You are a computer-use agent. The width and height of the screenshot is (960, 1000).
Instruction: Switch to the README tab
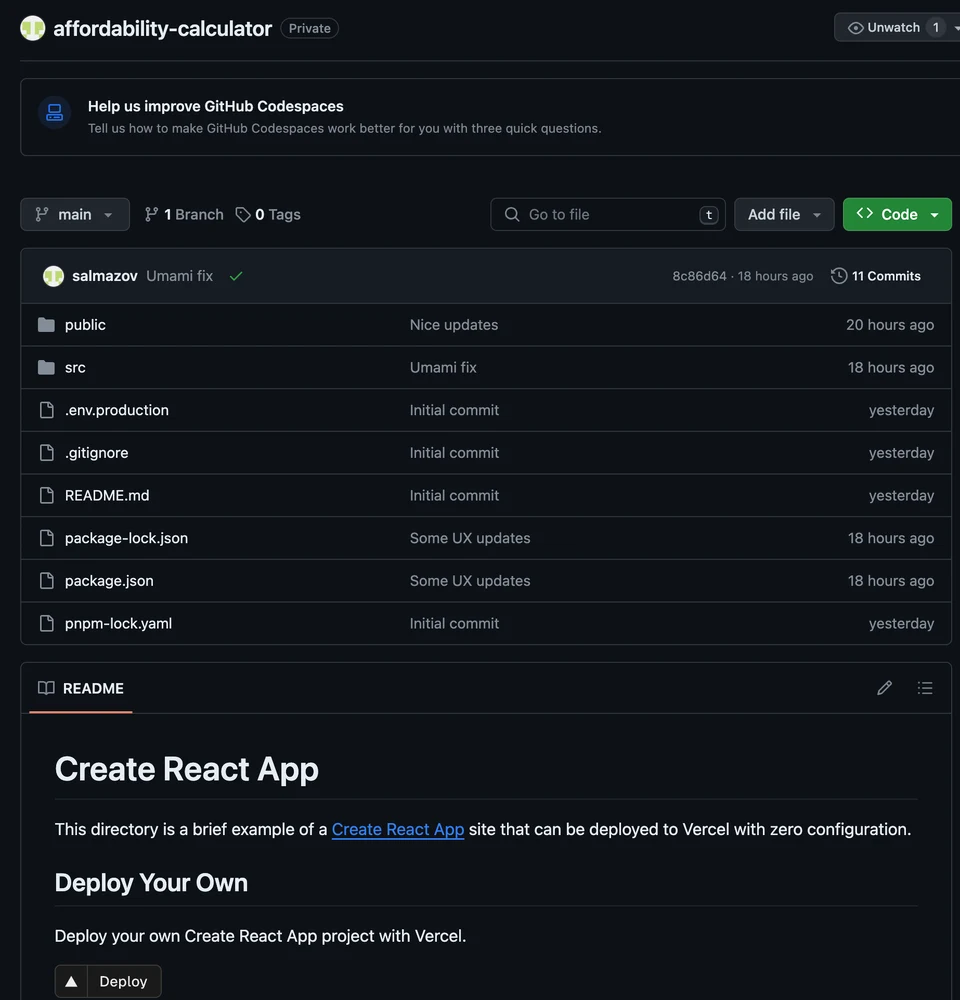(x=81, y=688)
